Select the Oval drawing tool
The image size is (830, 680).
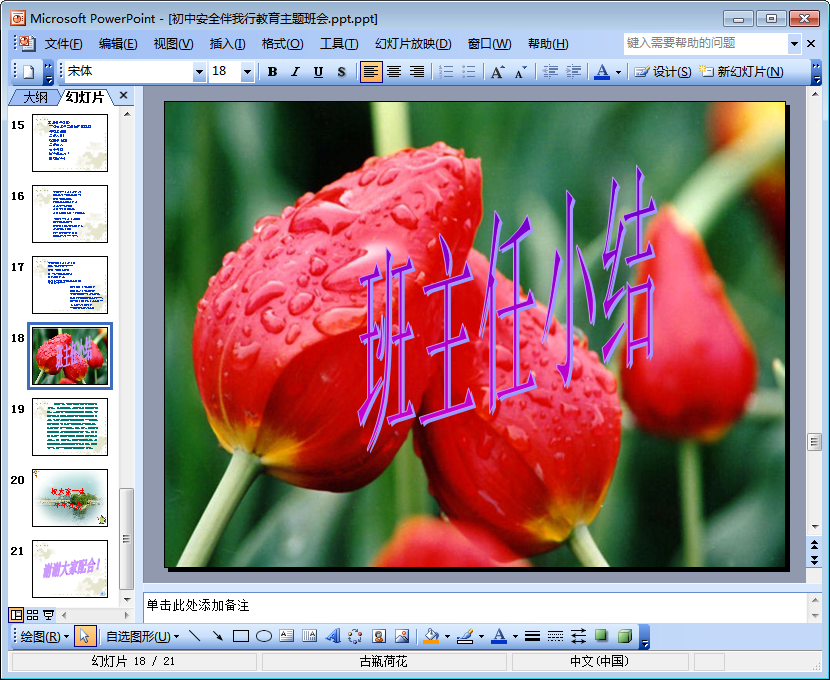[x=264, y=636]
